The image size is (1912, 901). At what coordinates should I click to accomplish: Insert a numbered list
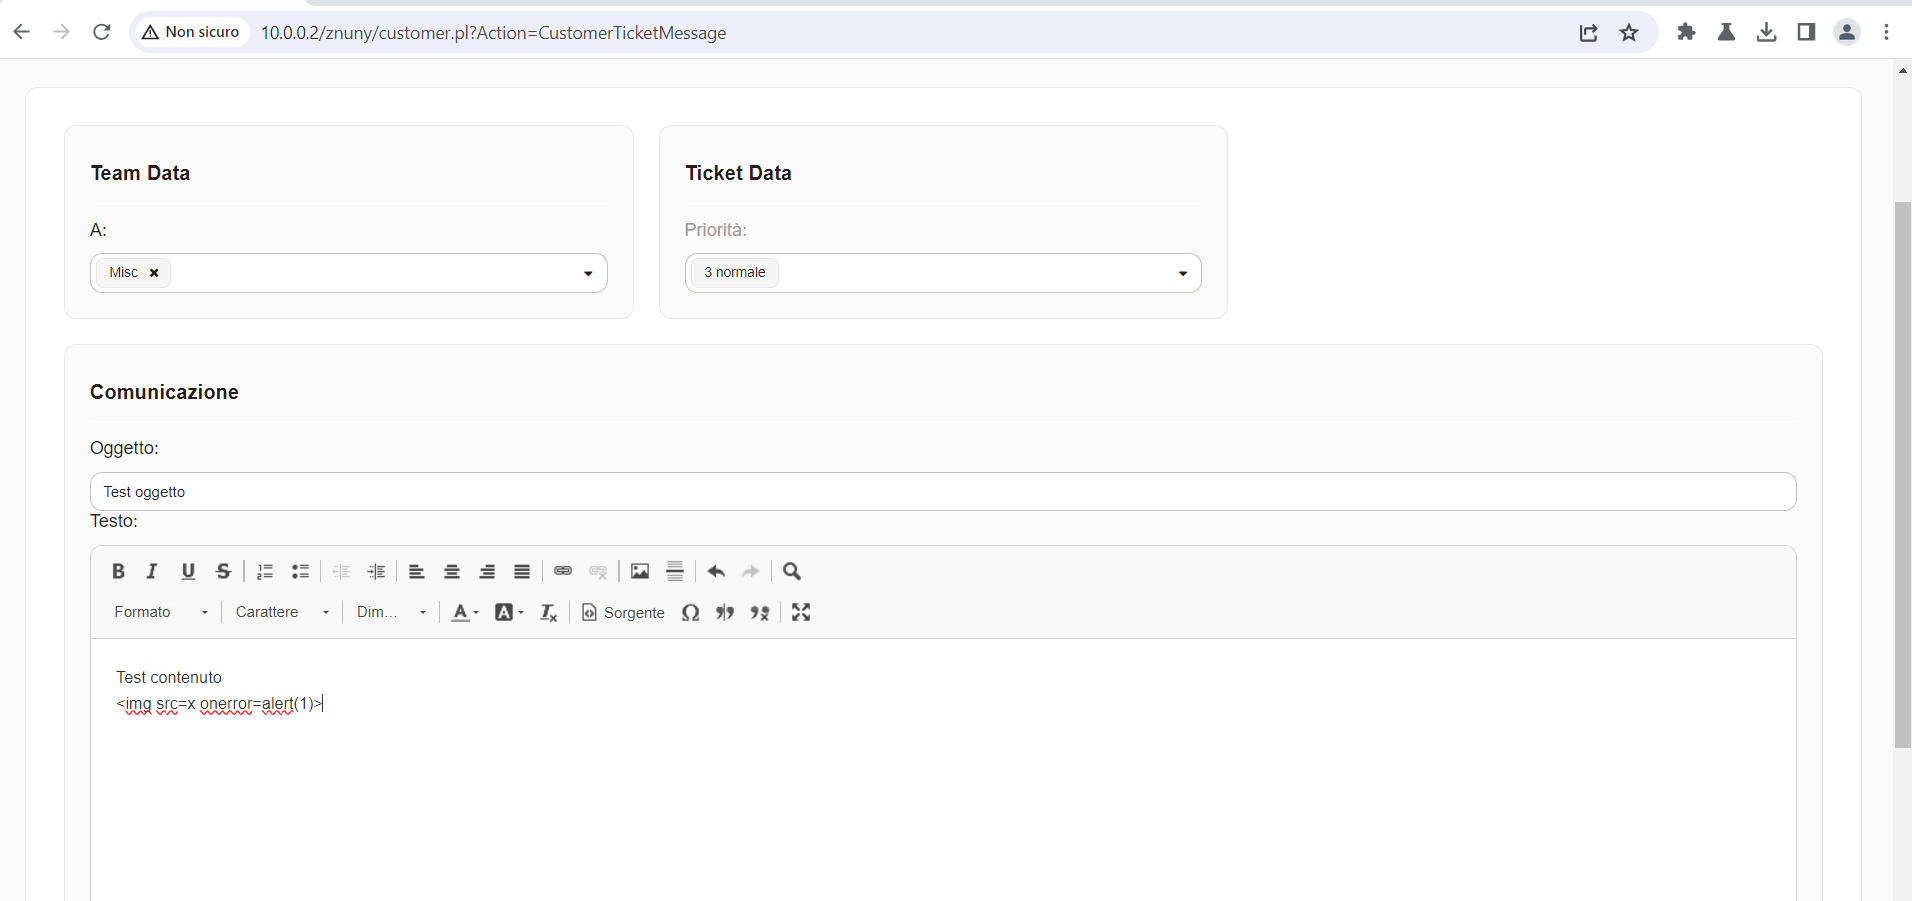point(265,571)
